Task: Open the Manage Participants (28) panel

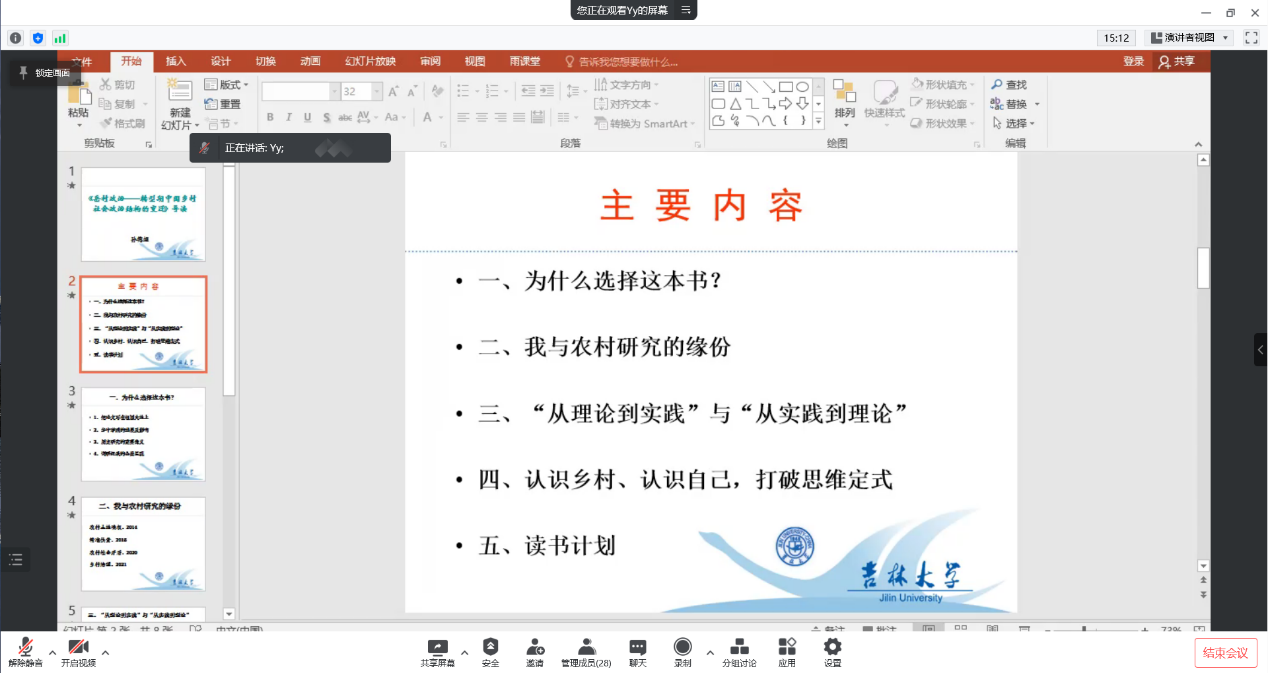Action: 586,651
